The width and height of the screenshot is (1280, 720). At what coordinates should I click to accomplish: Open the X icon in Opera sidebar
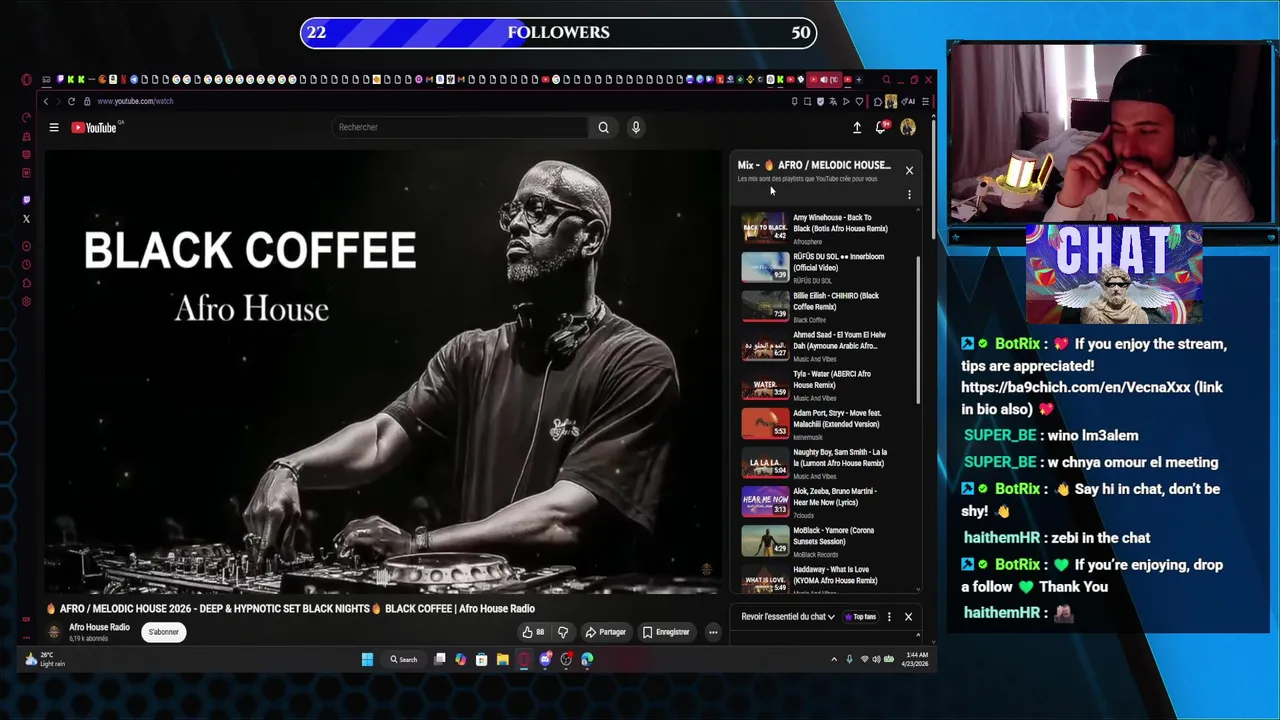tap(26, 218)
